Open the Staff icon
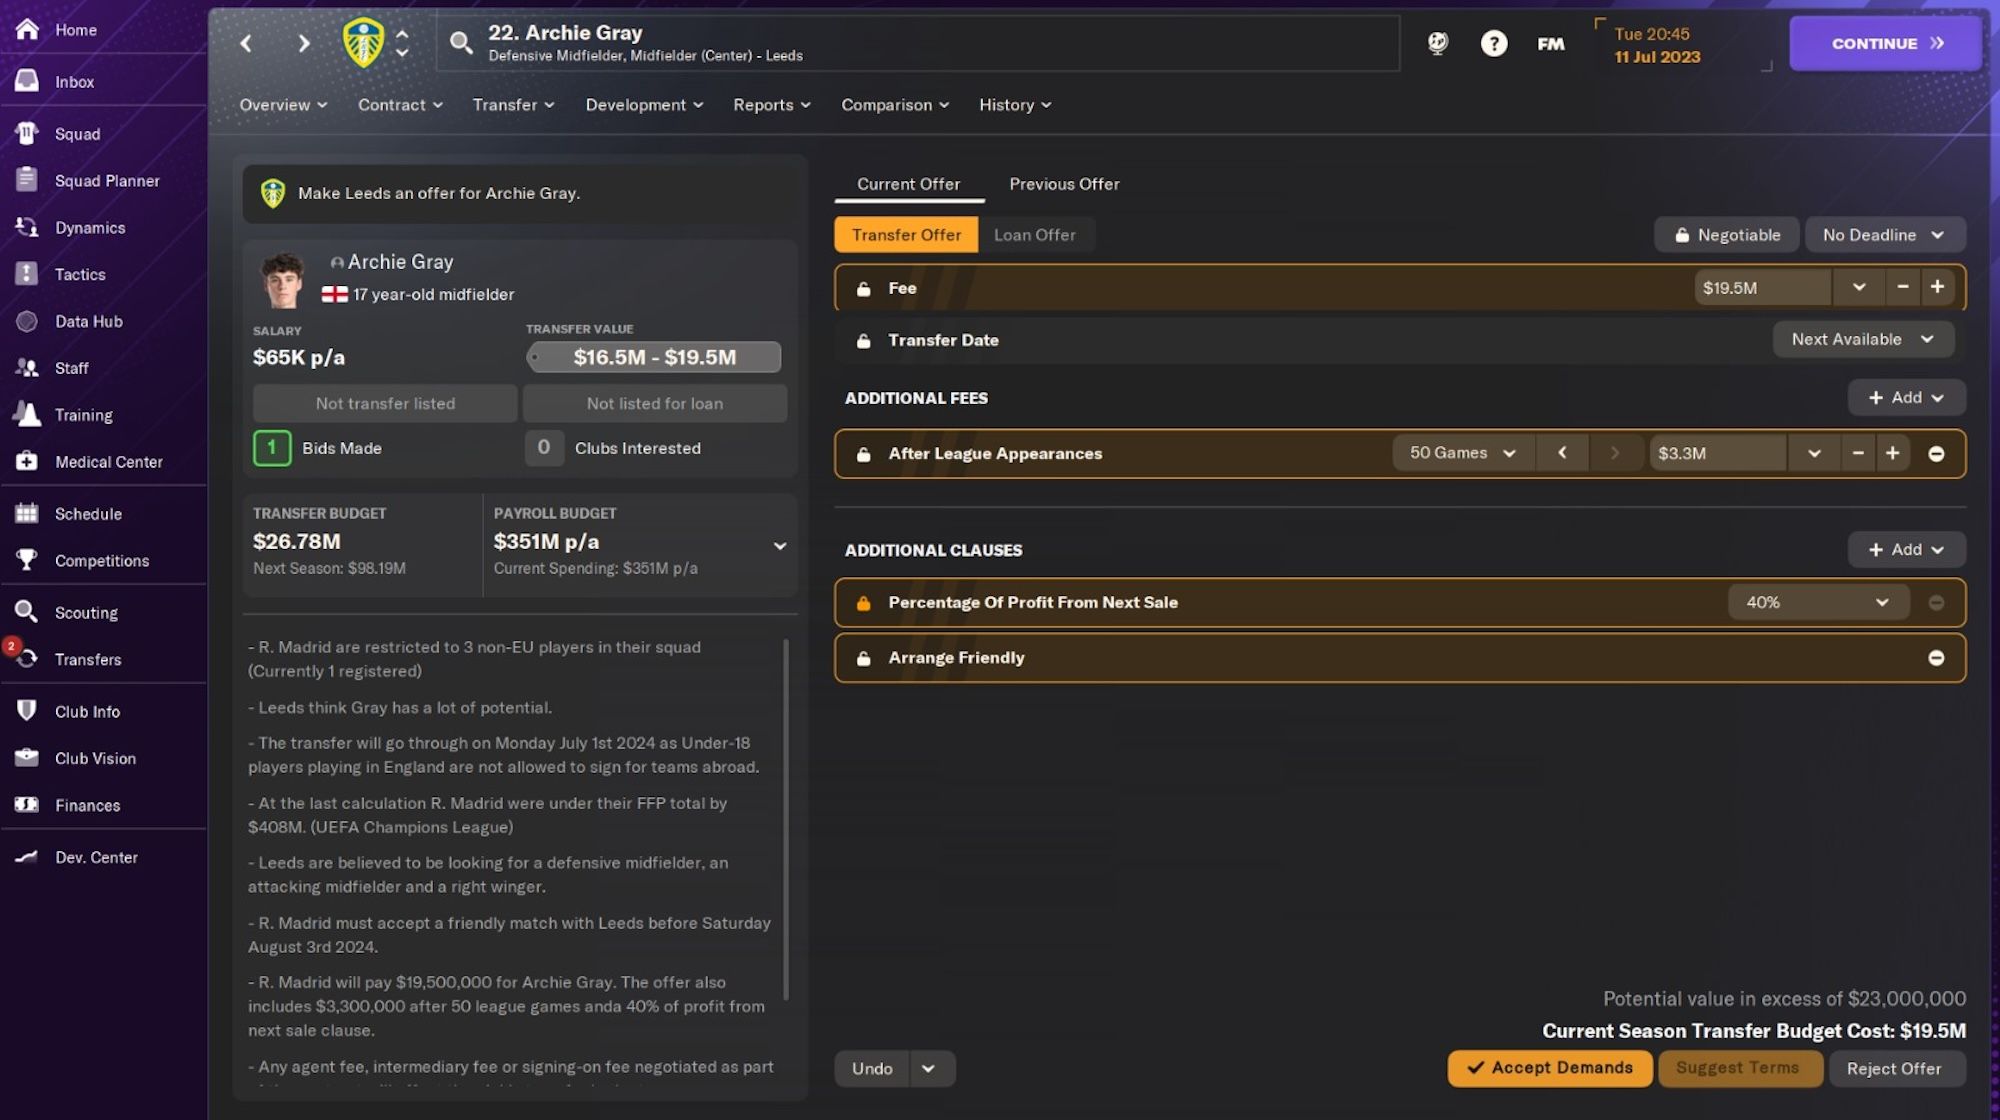Image resolution: width=2000 pixels, height=1120 pixels. click(x=27, y=368)
